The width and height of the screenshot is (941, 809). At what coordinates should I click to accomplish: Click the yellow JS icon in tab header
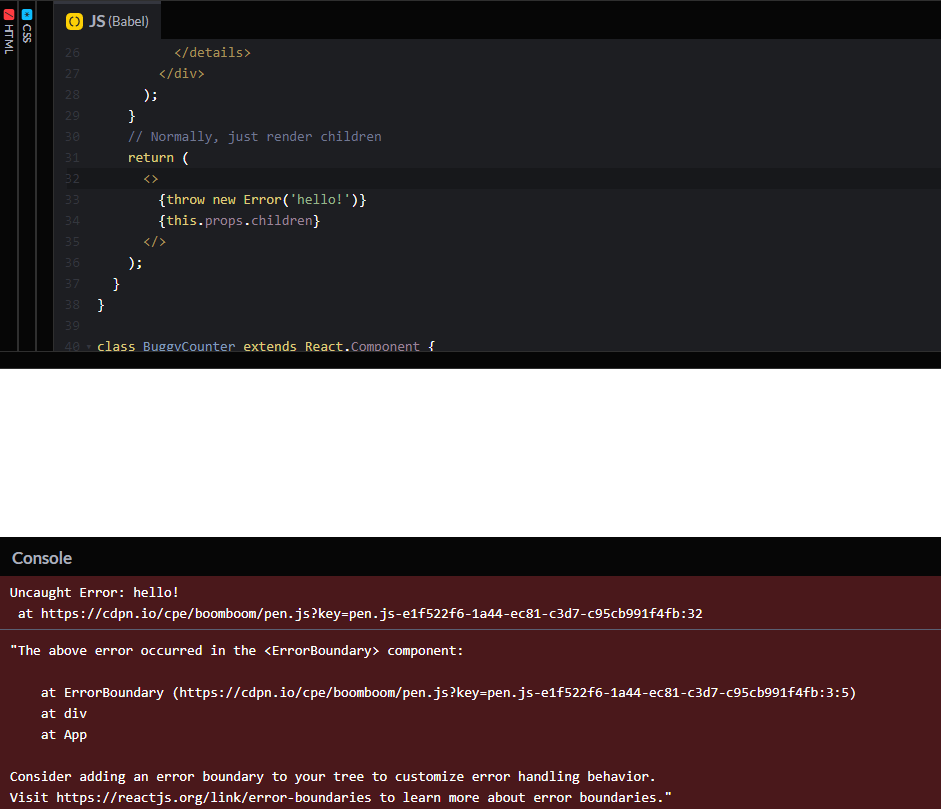(74, 22)
